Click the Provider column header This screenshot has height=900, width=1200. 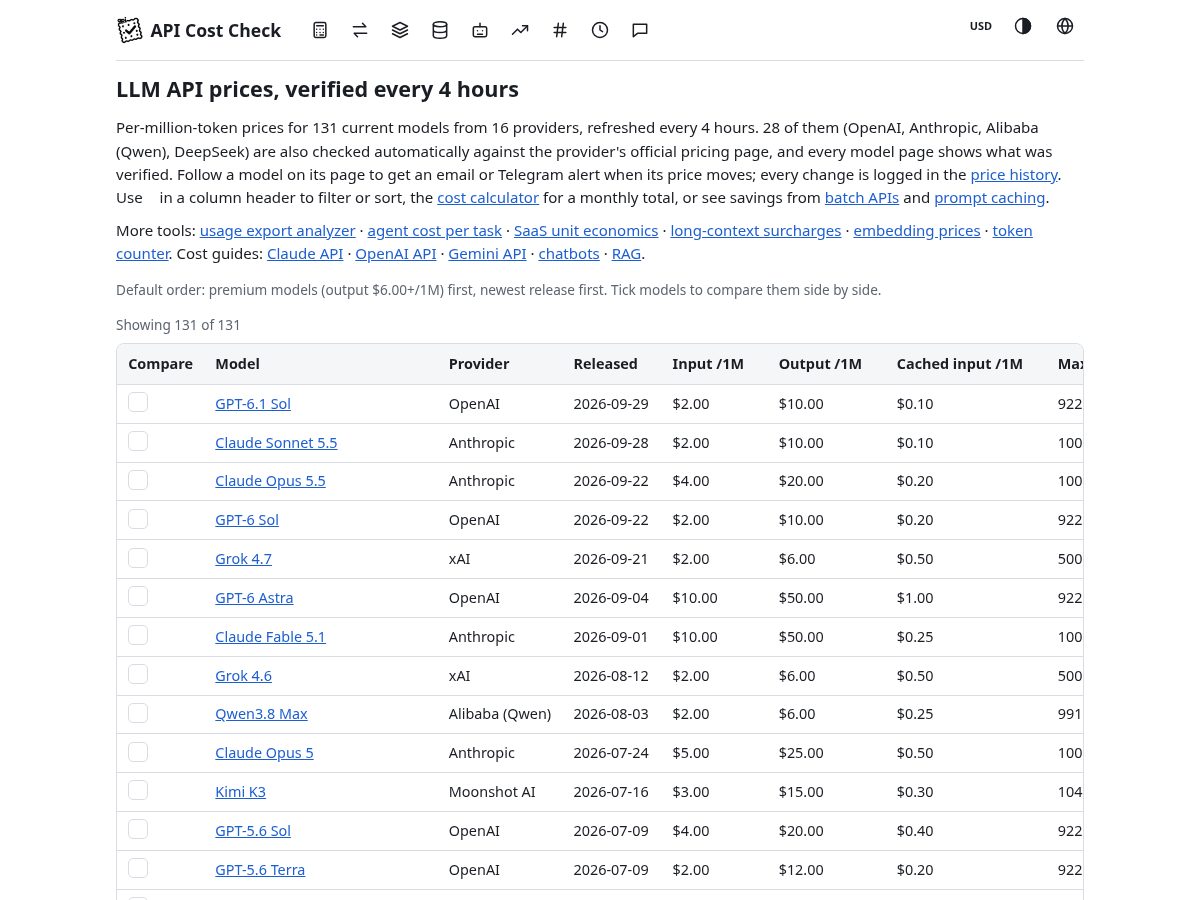[x=479, y=364]
